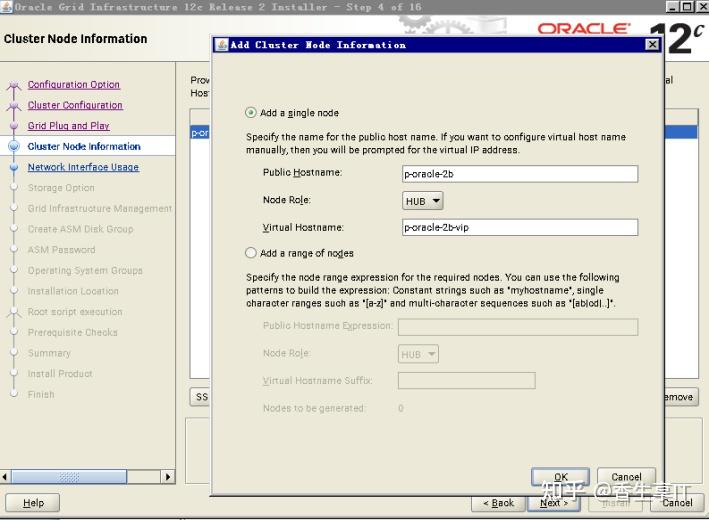Cancel the Add Cluster Node dialog
This screenshot has height=521, width=709.
pos(626,477)
